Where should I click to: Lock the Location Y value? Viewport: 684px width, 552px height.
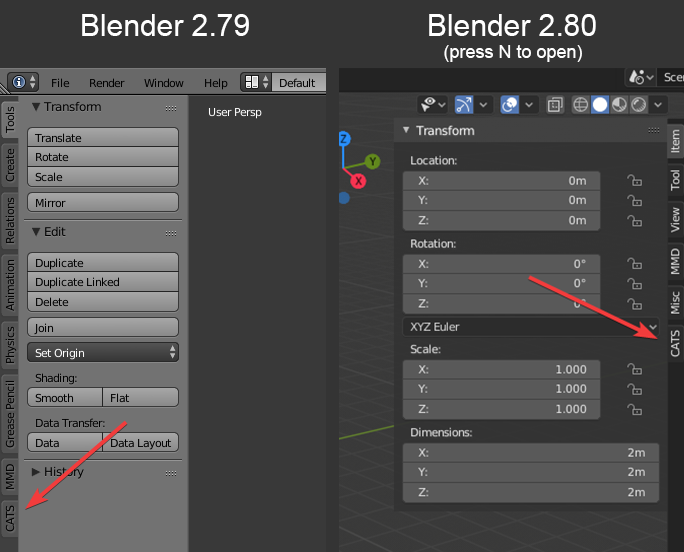pos(634,200)
